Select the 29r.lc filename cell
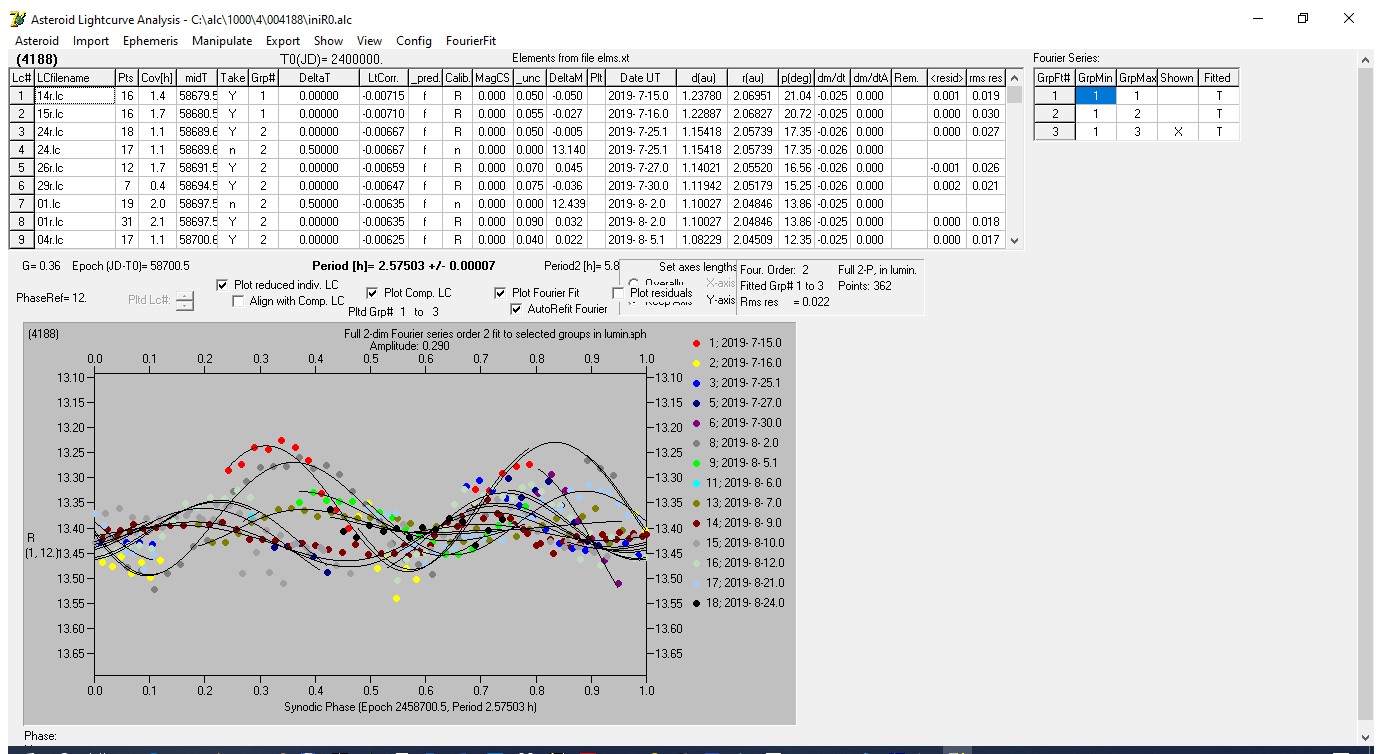 (x=74, y=186)
